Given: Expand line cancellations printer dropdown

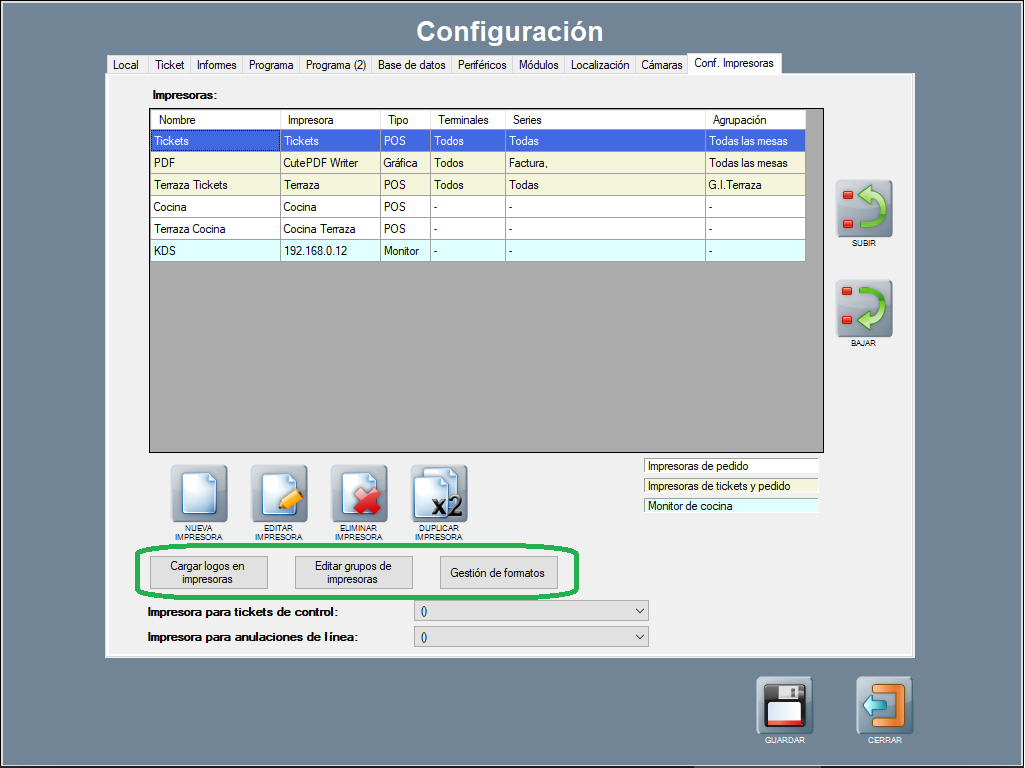Looking at the screenshot, I should coord(531,637).
